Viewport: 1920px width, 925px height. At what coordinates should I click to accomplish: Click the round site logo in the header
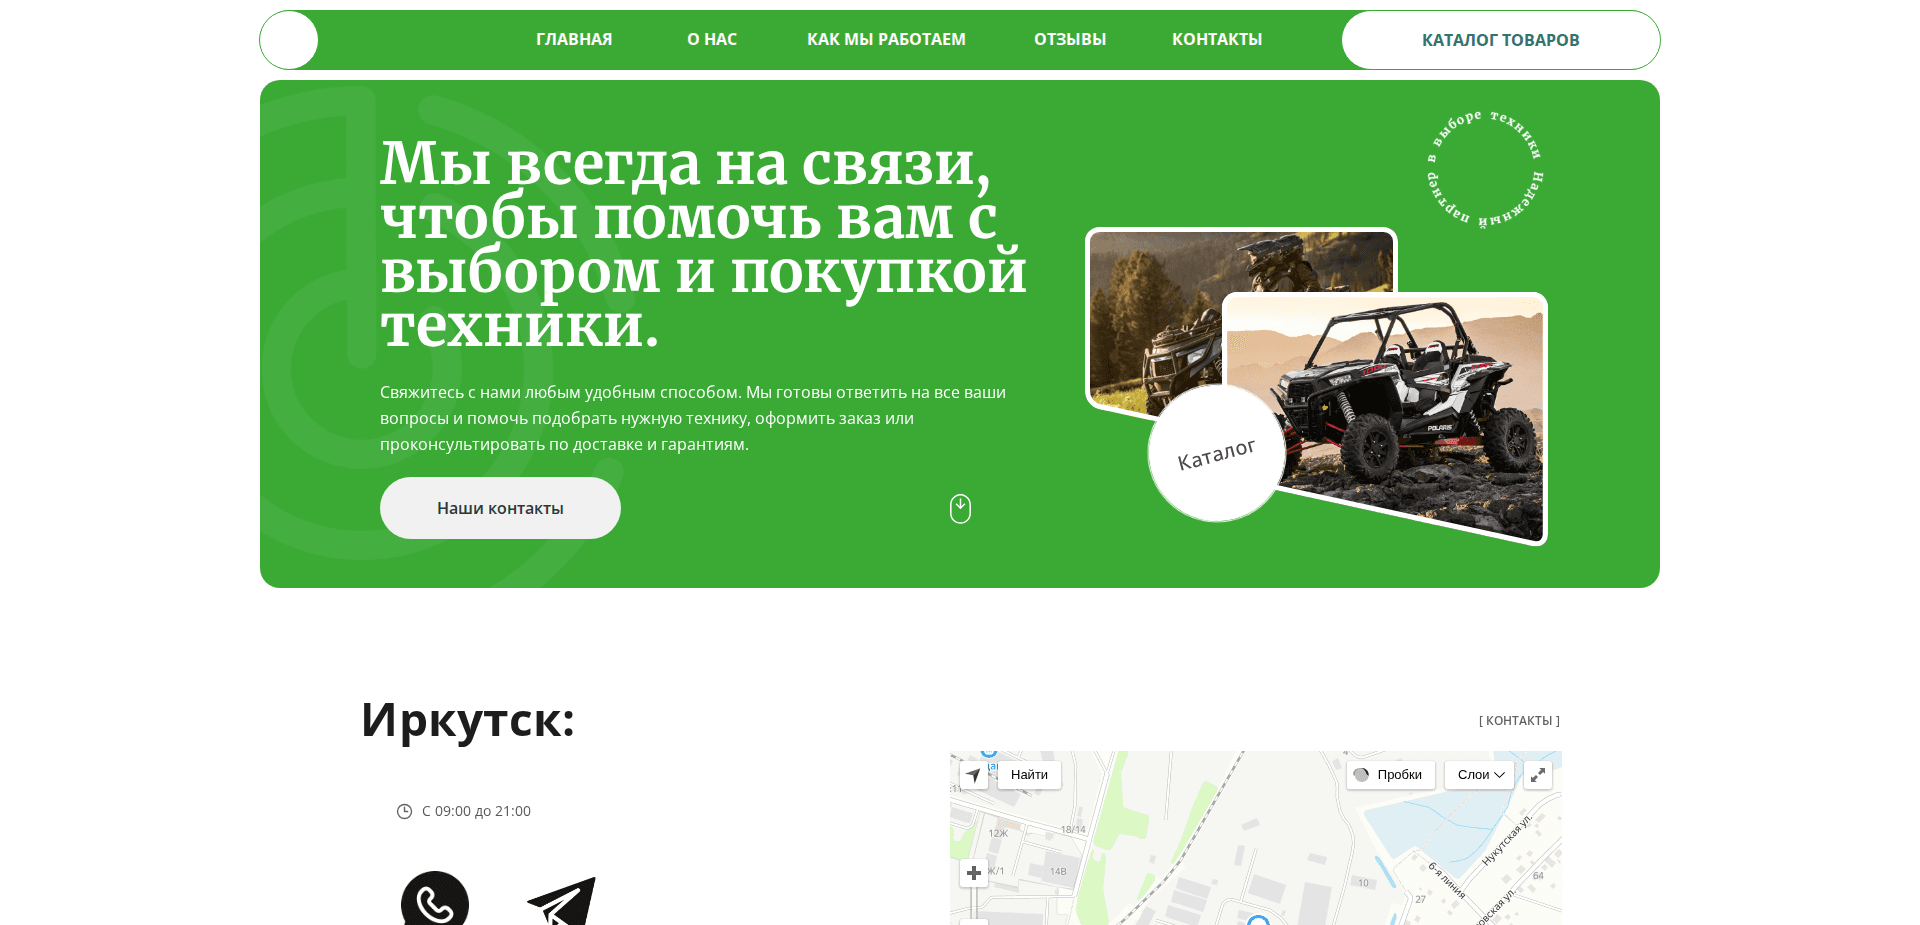point(288,39)
